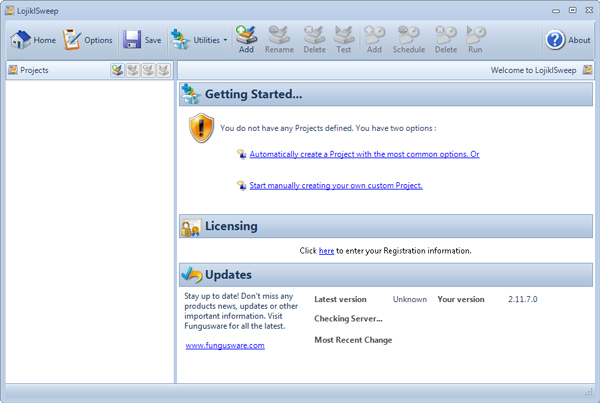Click the Delete schedule toolbar icon
This screenshot has height=403, width=600.
point(446,39)
